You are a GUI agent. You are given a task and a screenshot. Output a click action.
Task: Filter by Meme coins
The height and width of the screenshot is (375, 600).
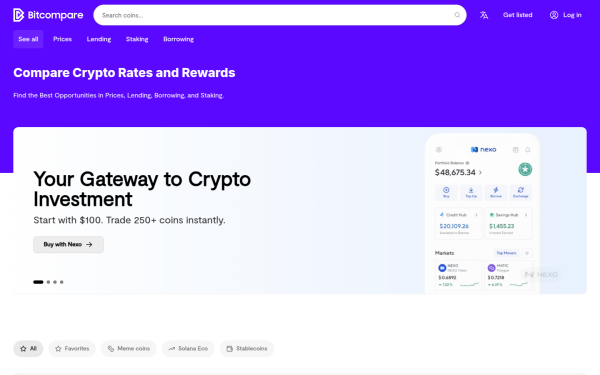click(129, 349)
